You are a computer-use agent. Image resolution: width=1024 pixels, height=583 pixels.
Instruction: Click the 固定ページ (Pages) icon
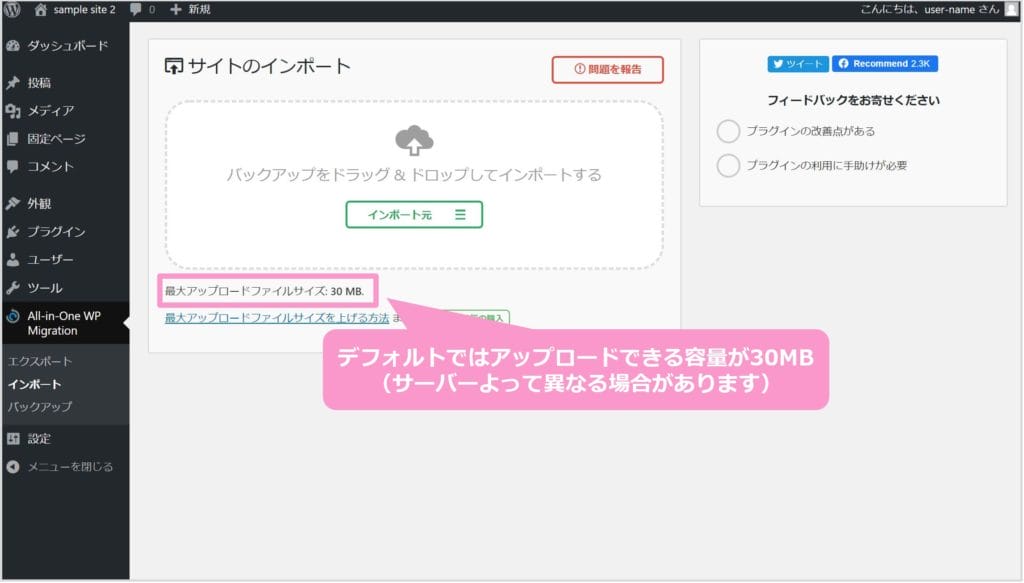click(13, 138)
